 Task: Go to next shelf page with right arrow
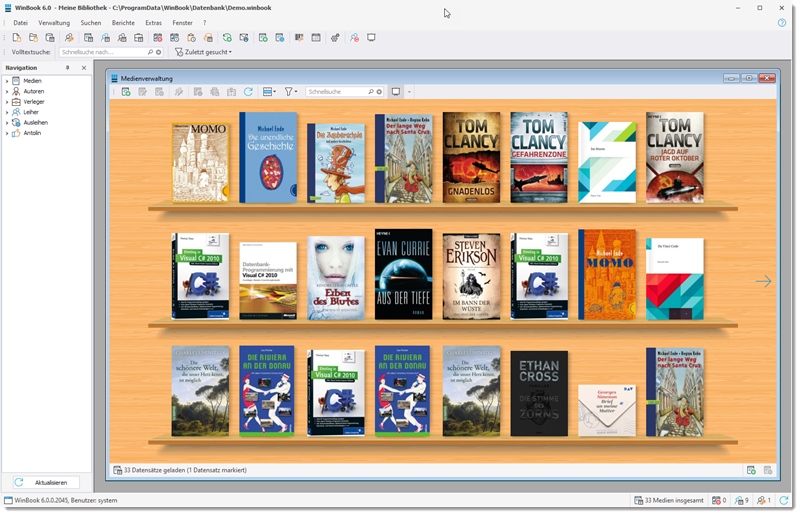click(x=763, y=281)
